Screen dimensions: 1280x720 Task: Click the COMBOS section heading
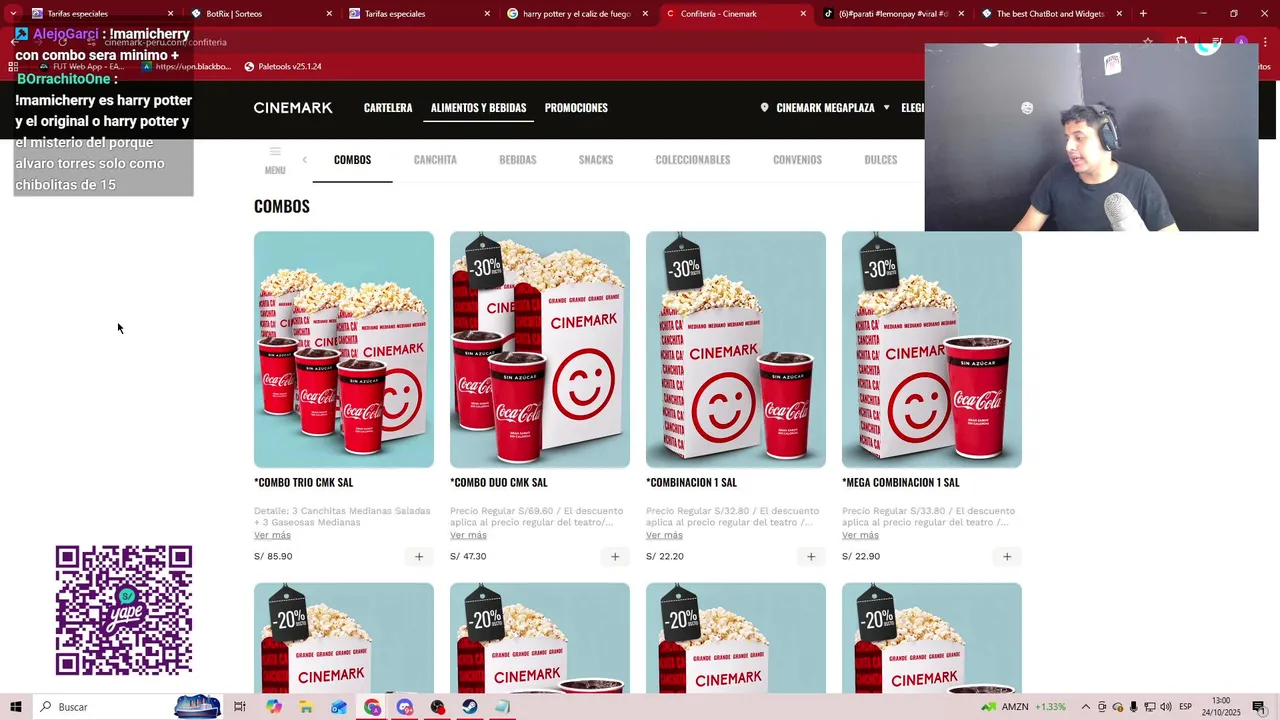282,207
